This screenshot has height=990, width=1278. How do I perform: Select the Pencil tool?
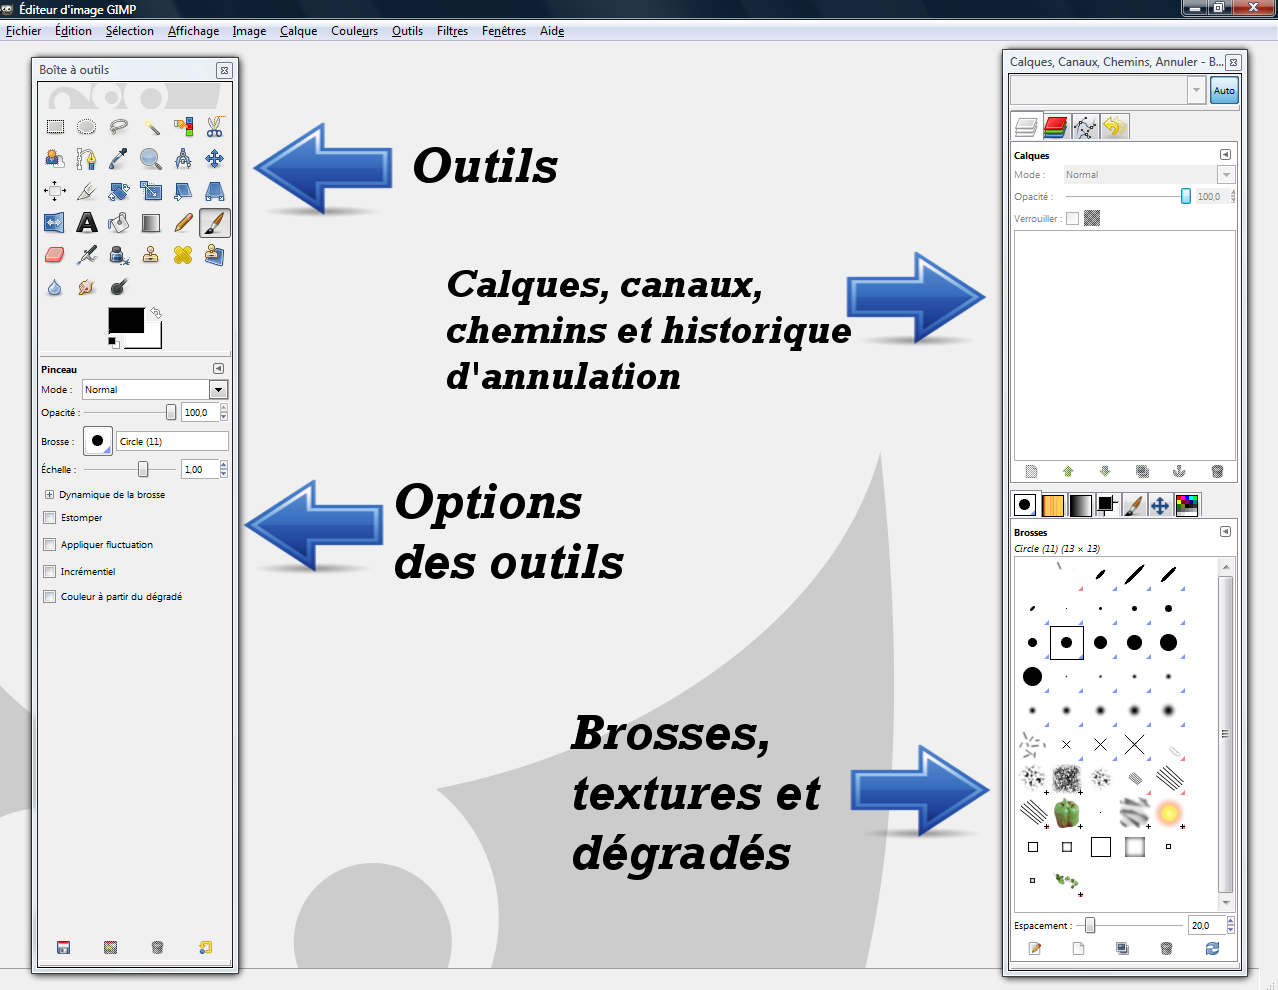(183, 223)
